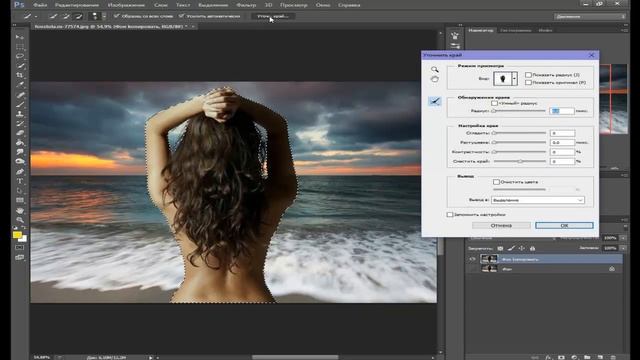This screenshot has width=640, height=360.
Task: Choose Subtract from Selection mode in options bar
Action: 79,16
